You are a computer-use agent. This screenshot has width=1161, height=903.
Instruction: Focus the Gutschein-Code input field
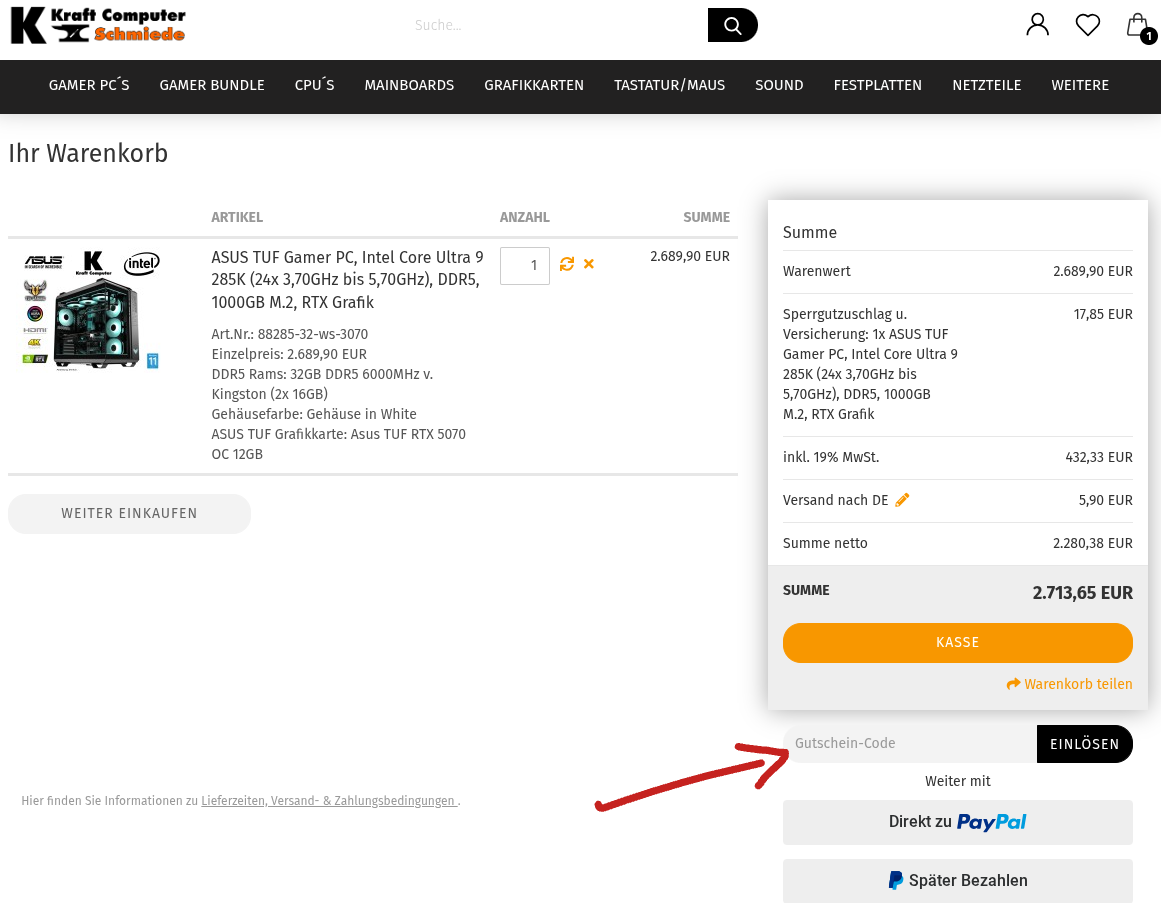point(910,744)
